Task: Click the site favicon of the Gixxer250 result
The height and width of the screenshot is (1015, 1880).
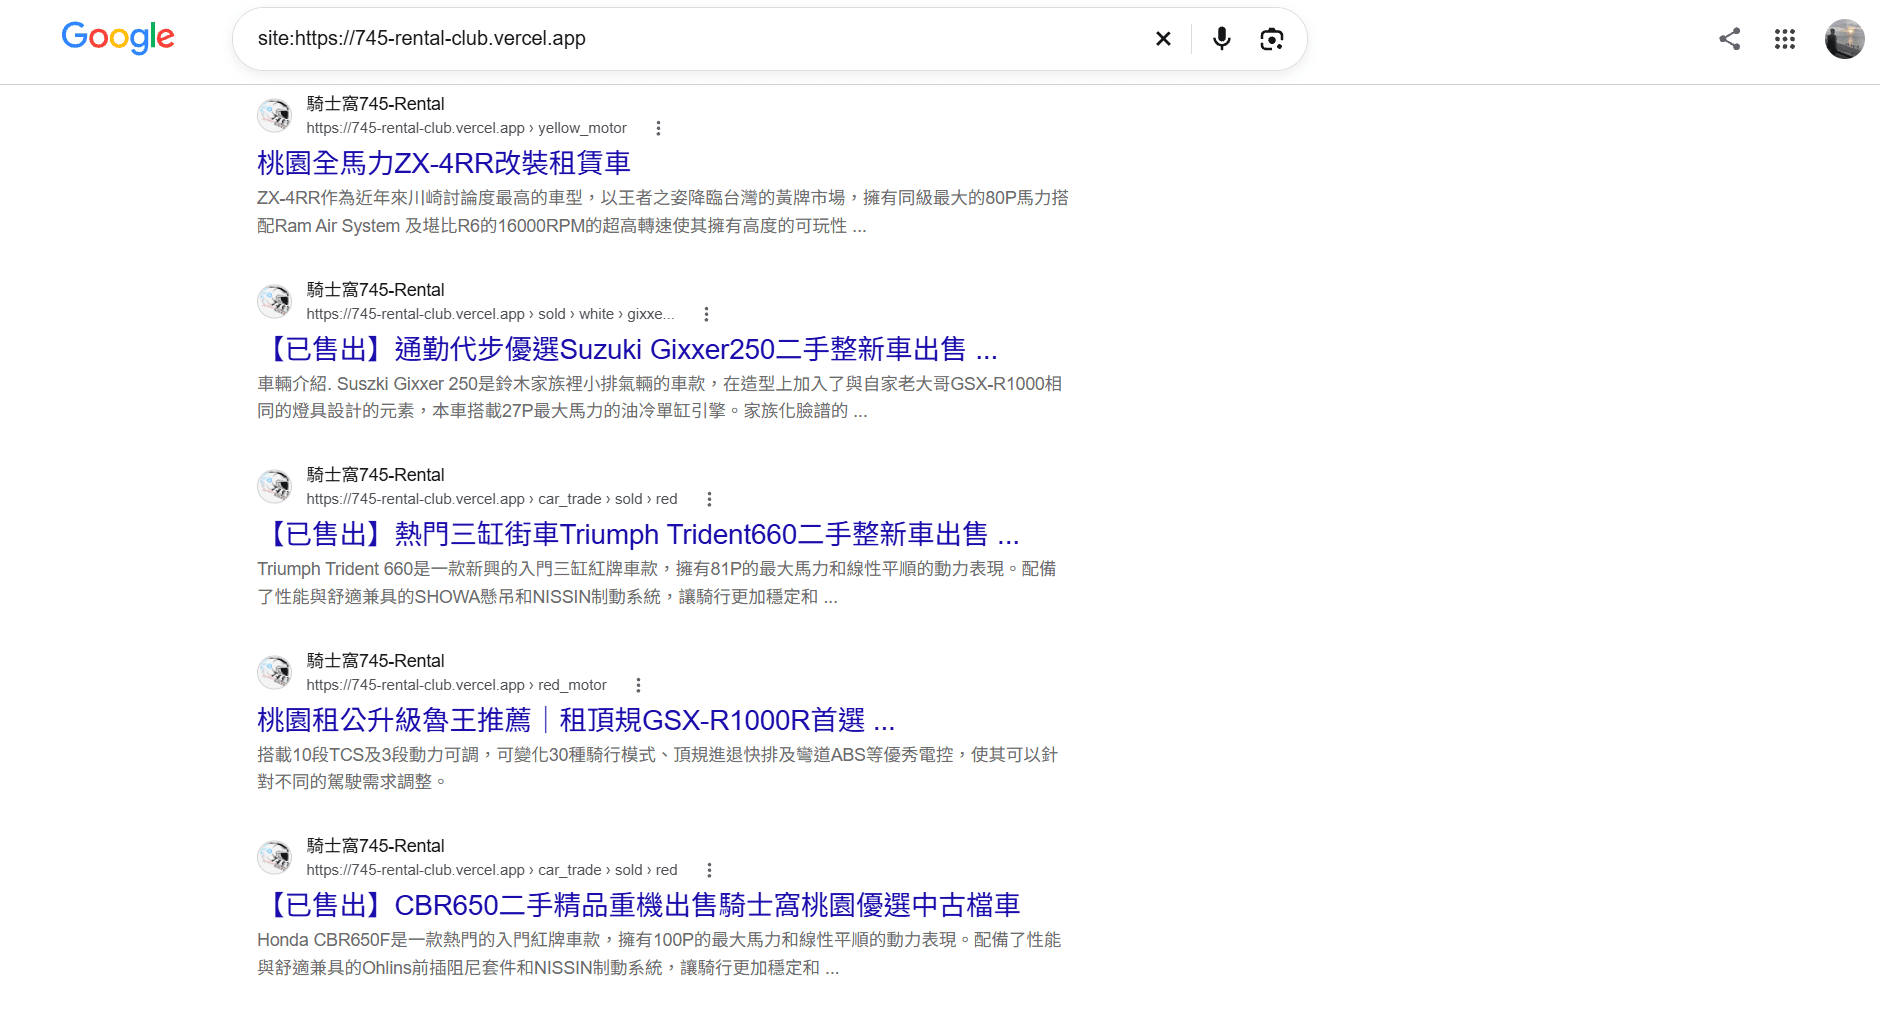Action: (x=274, y=301)
